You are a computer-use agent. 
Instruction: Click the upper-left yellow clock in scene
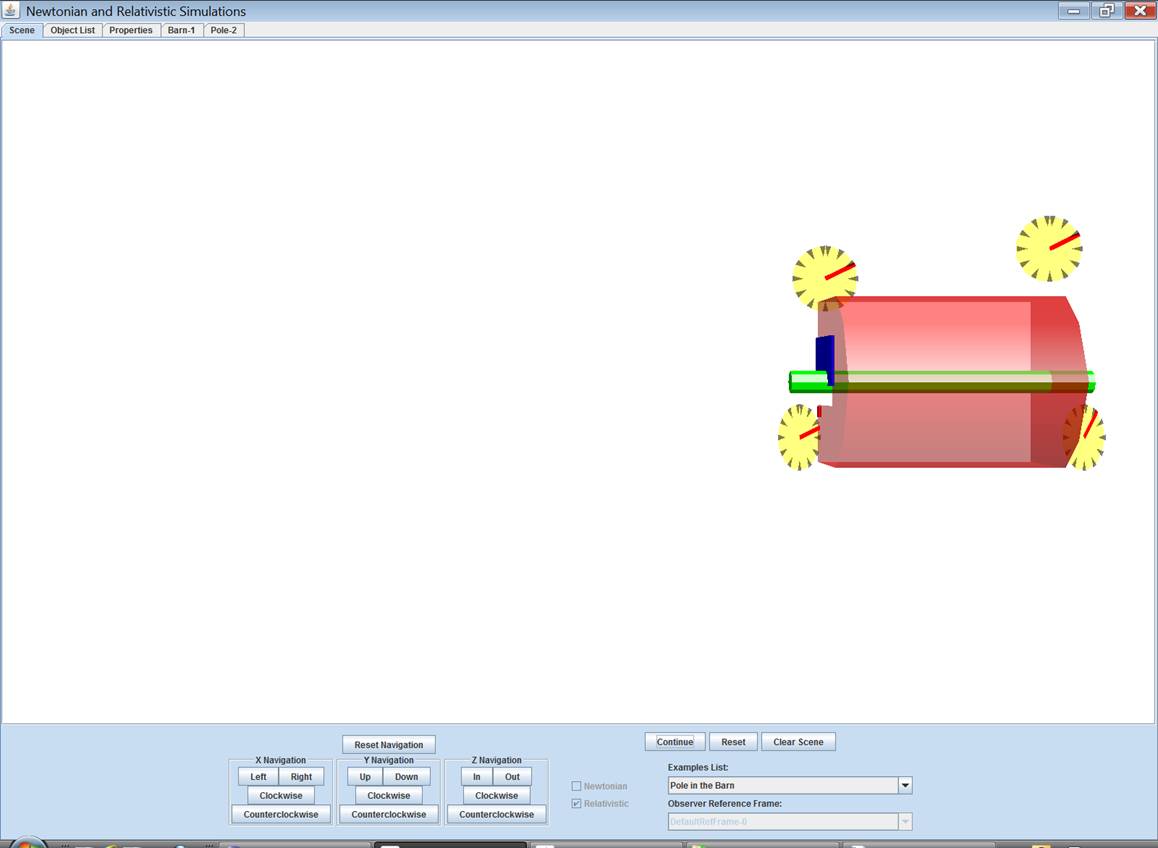(x=824, y=276)
